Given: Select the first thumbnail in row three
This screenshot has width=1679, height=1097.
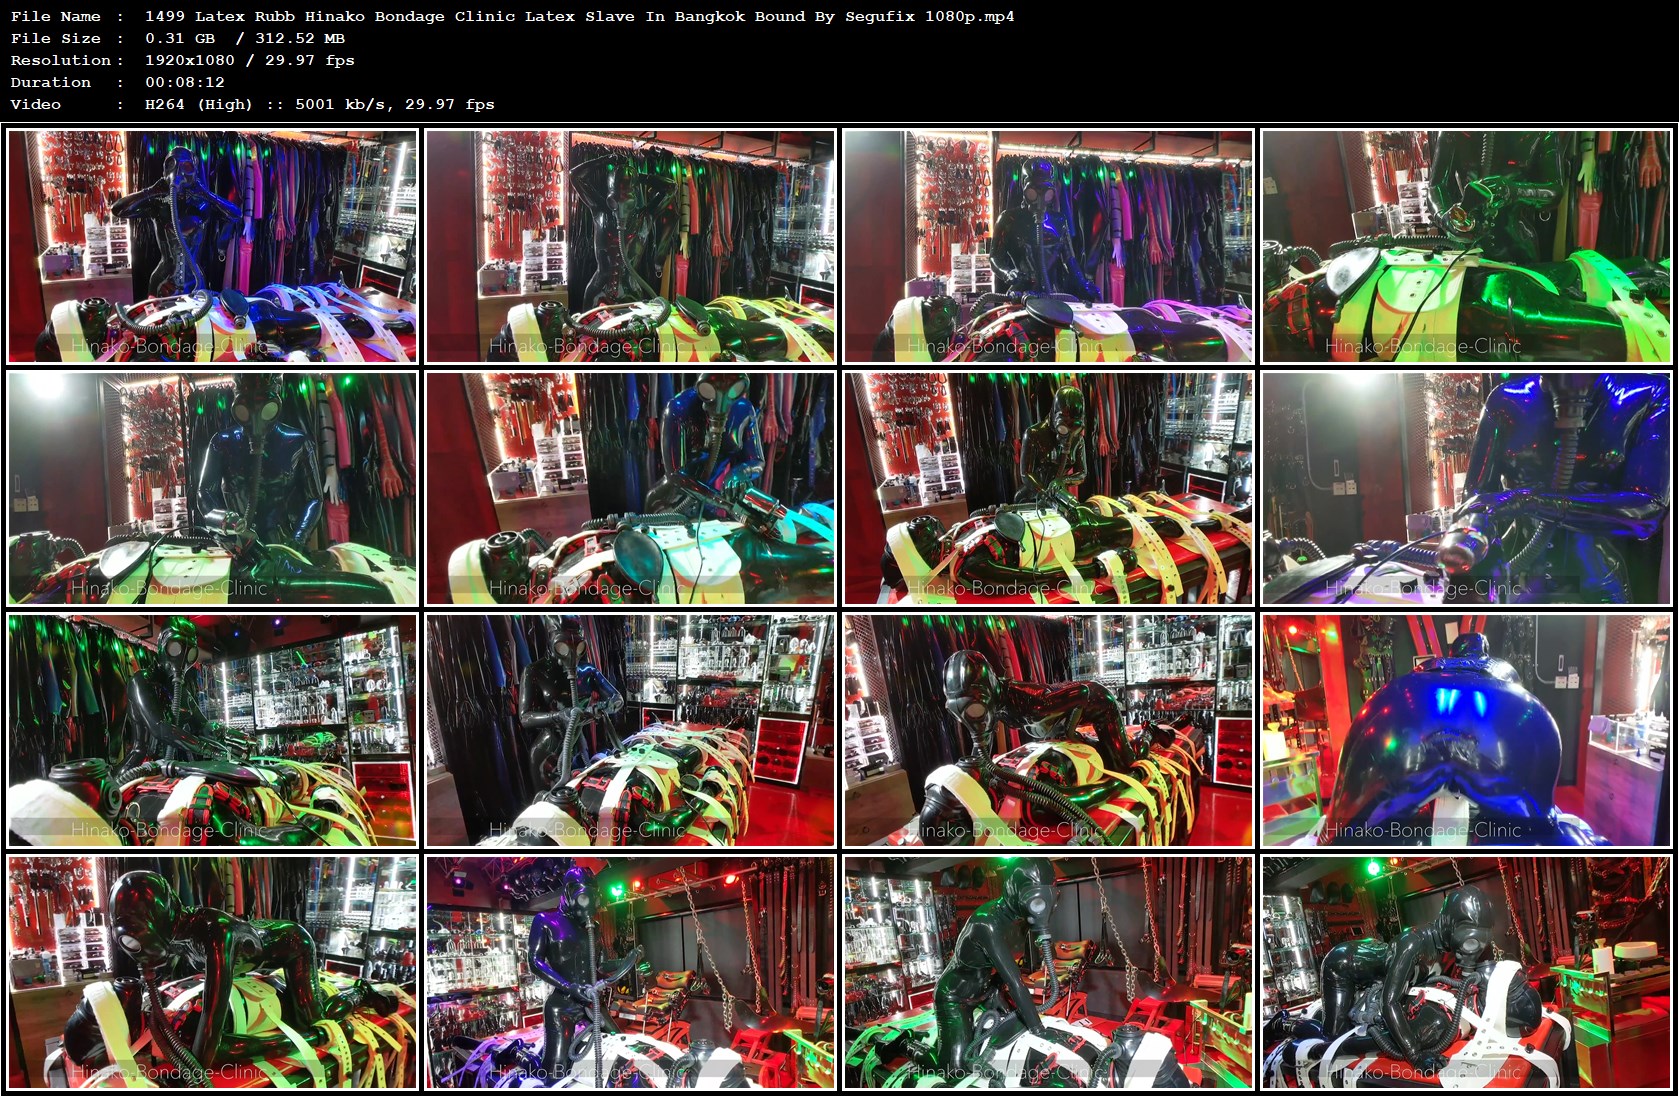Looking at the screenshot, I should tap(213, 730).
